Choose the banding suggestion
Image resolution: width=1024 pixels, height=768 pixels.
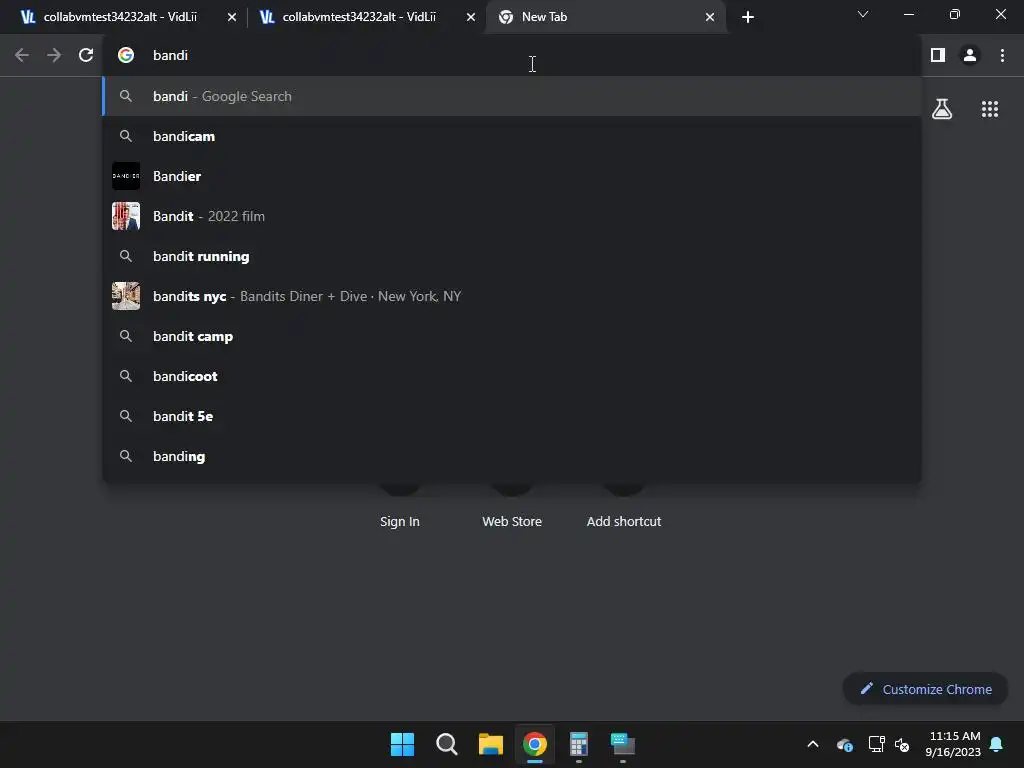[512, 456]
